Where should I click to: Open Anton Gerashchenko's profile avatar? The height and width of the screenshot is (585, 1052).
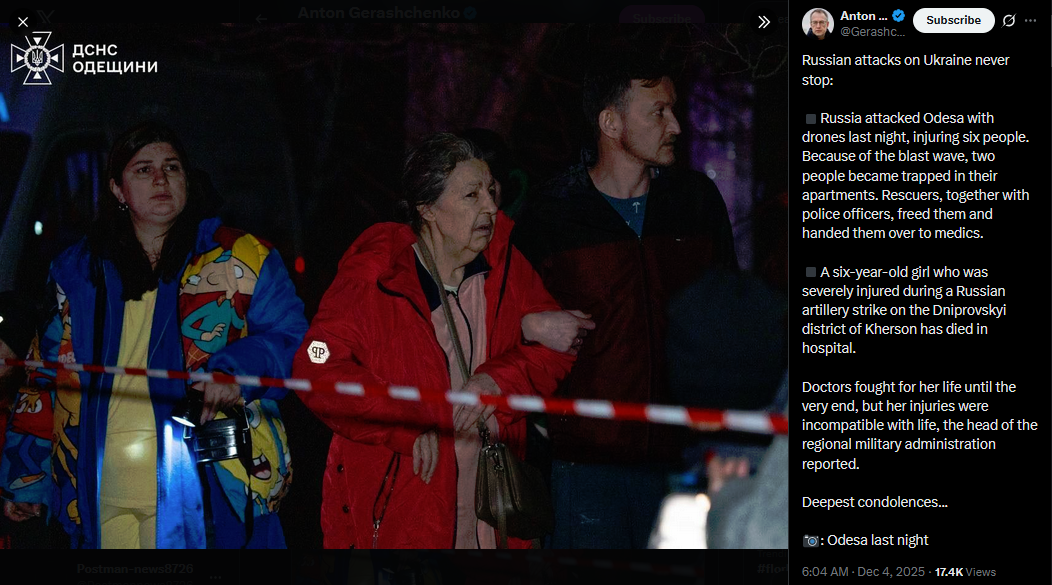817,23
